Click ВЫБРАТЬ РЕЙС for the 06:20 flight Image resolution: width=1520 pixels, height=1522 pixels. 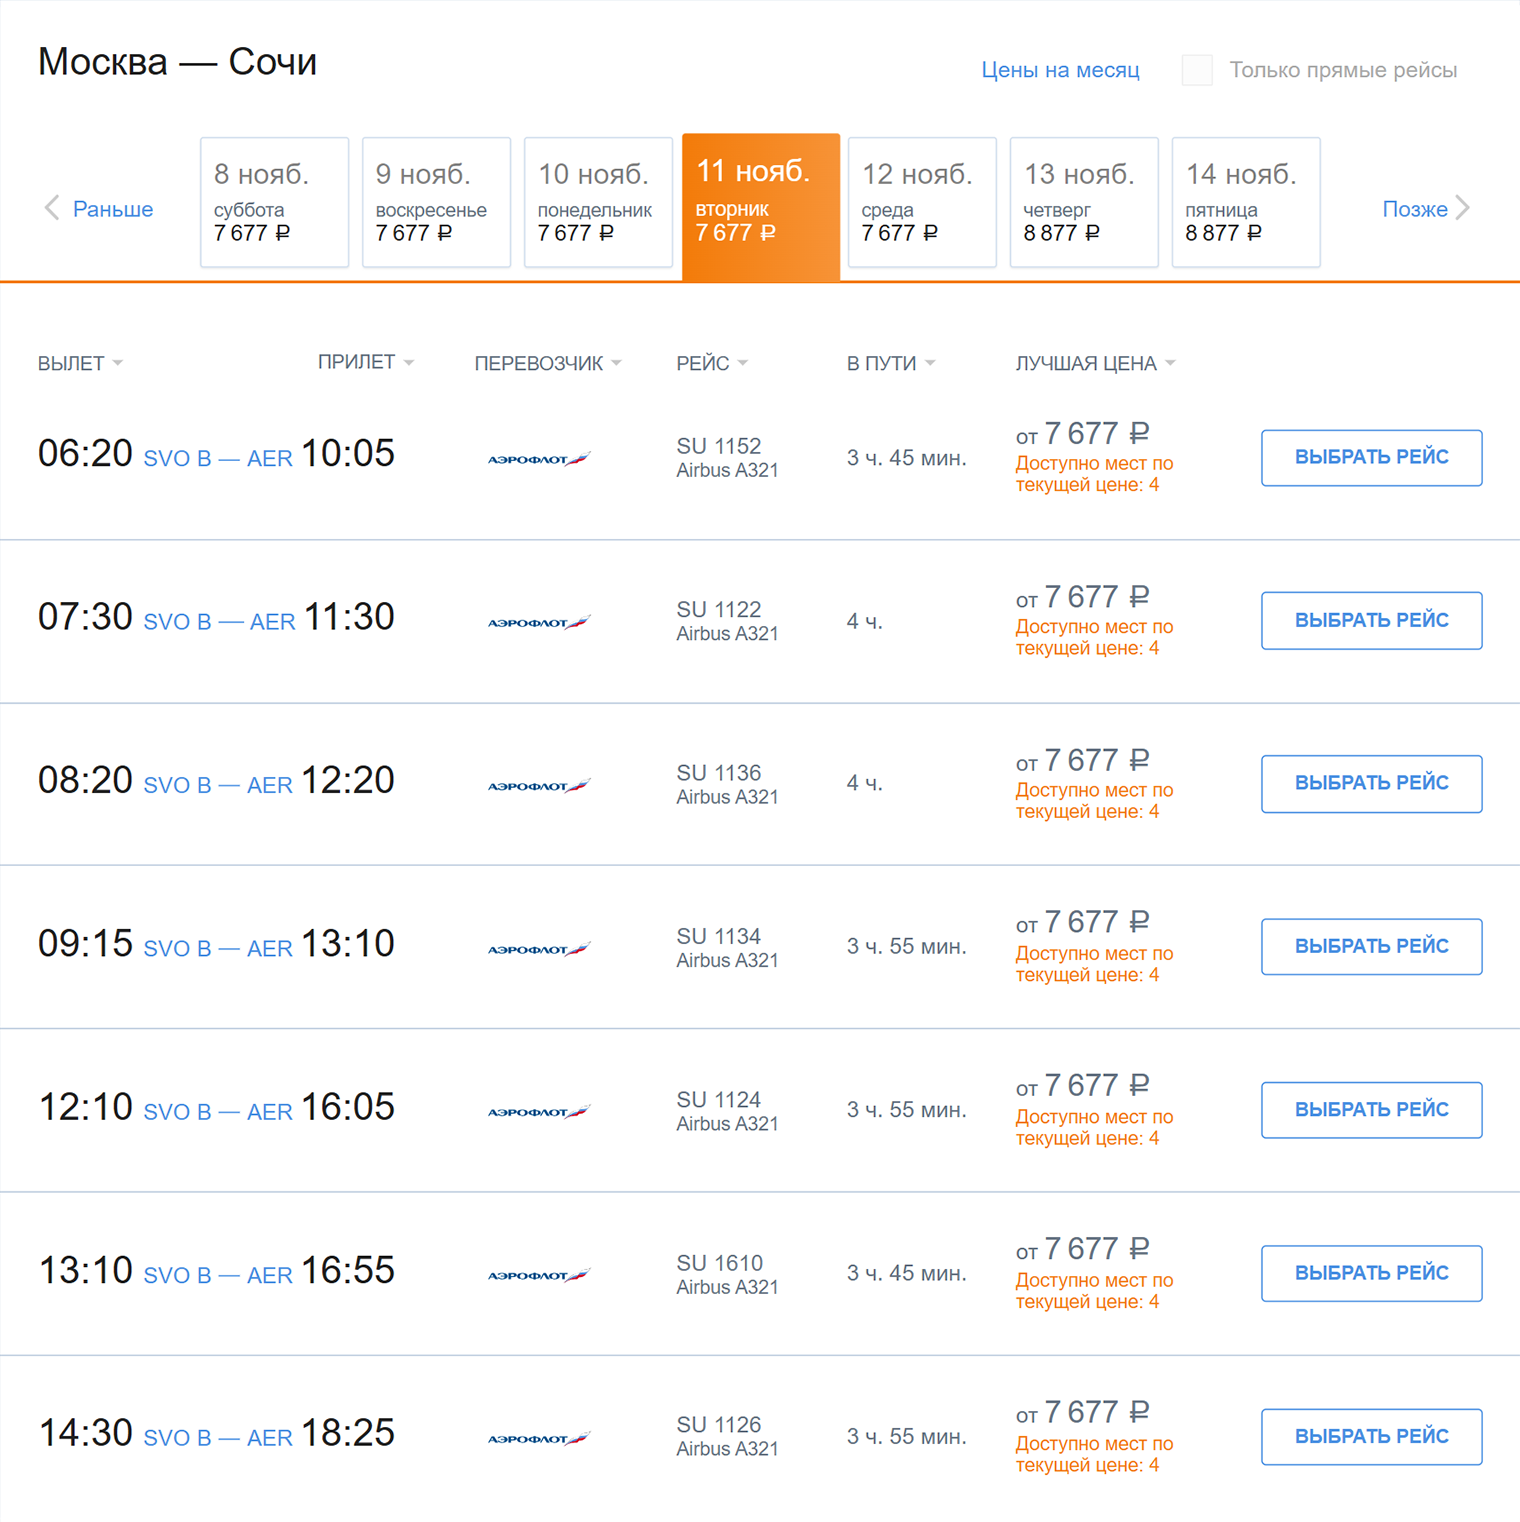tap(1371, 457)
